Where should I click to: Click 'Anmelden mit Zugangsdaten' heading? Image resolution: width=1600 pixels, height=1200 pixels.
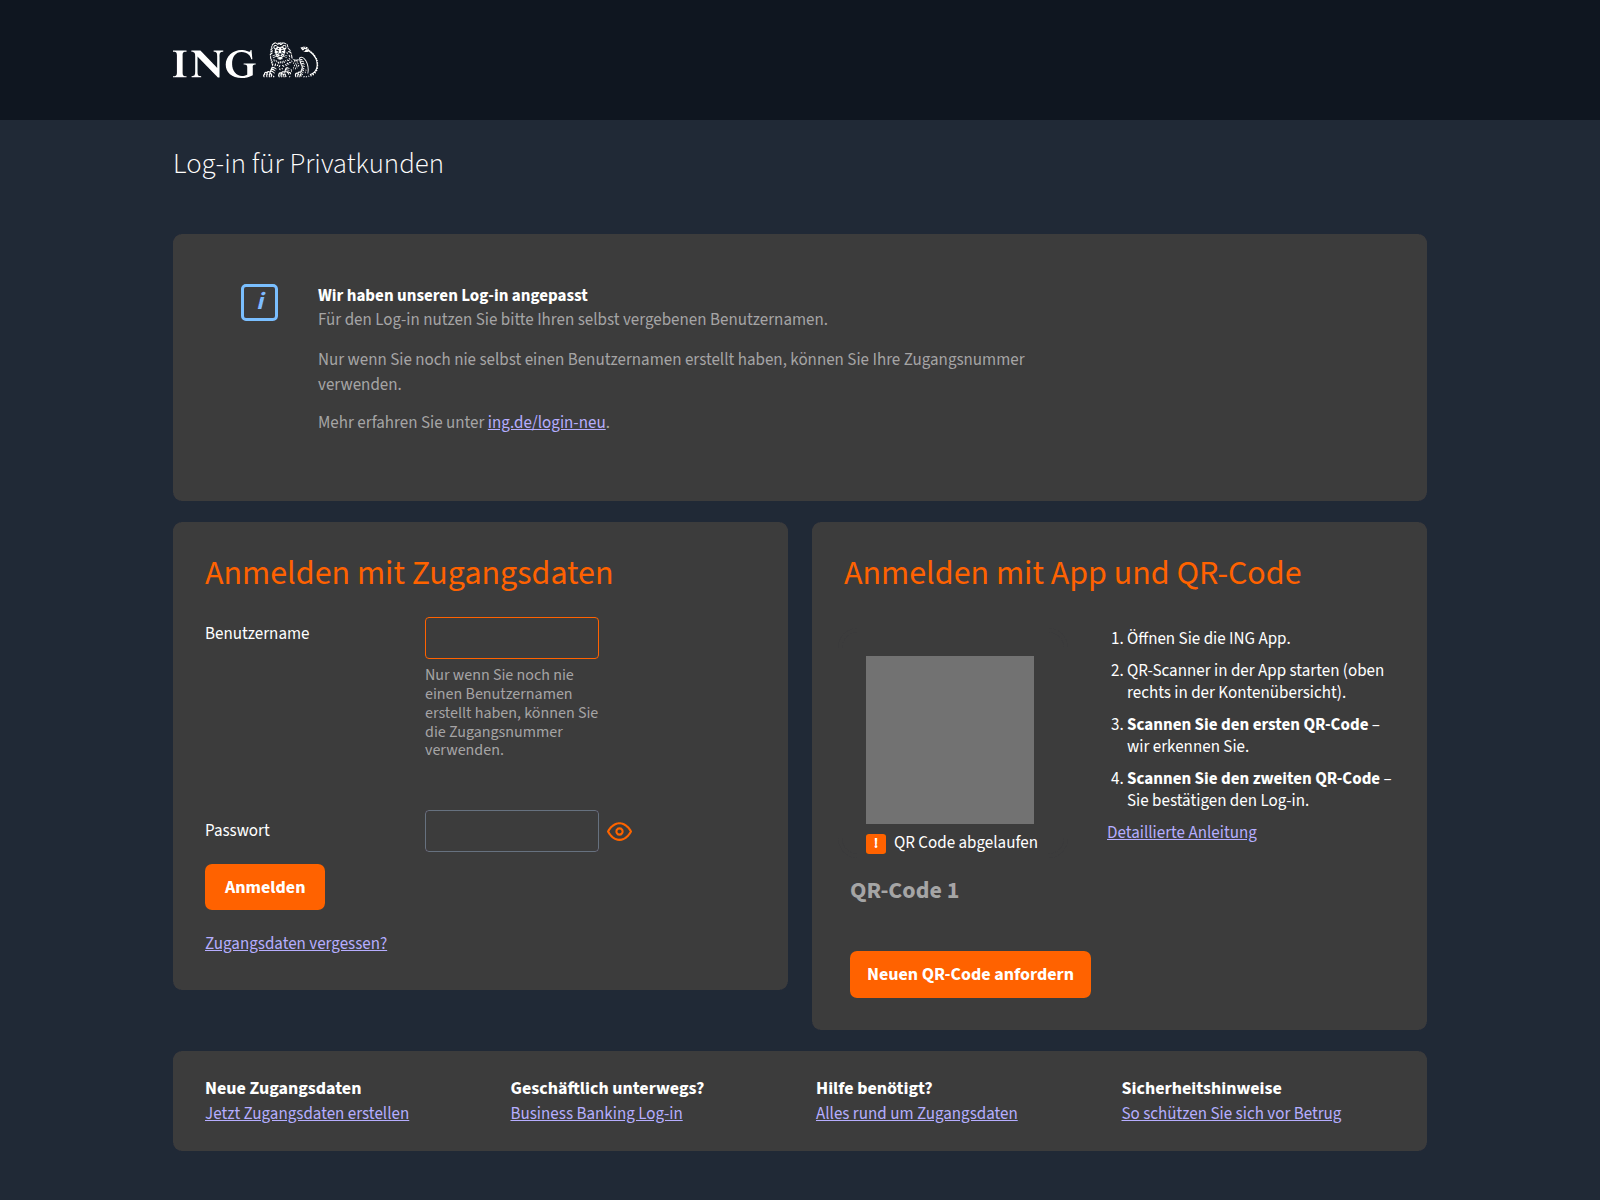pyautogui.click(x=409, y=573)
